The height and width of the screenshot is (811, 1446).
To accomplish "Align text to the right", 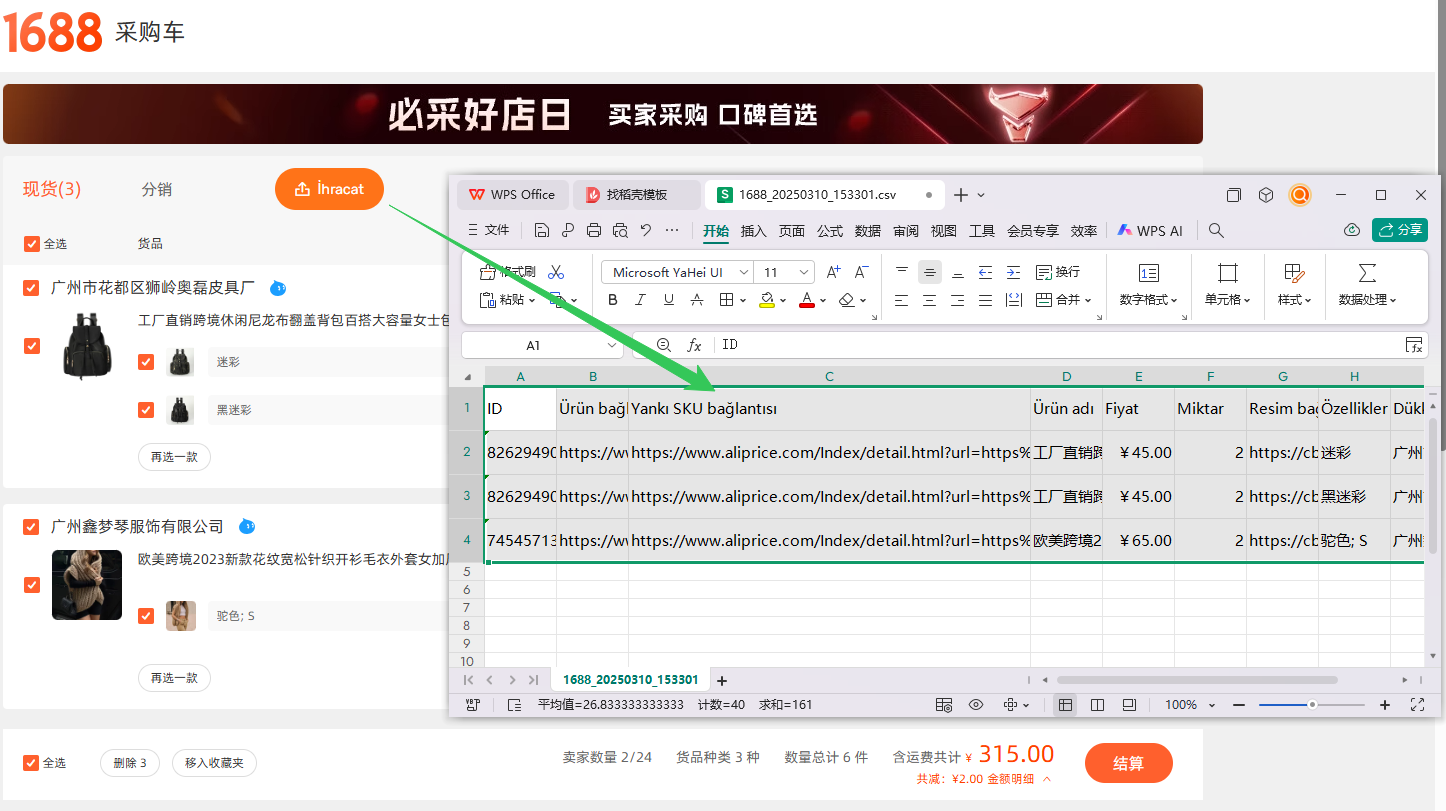I will tap(957, 300).
